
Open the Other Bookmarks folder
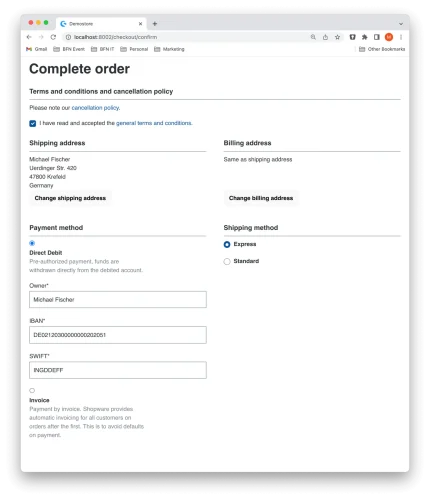(382, 49)
